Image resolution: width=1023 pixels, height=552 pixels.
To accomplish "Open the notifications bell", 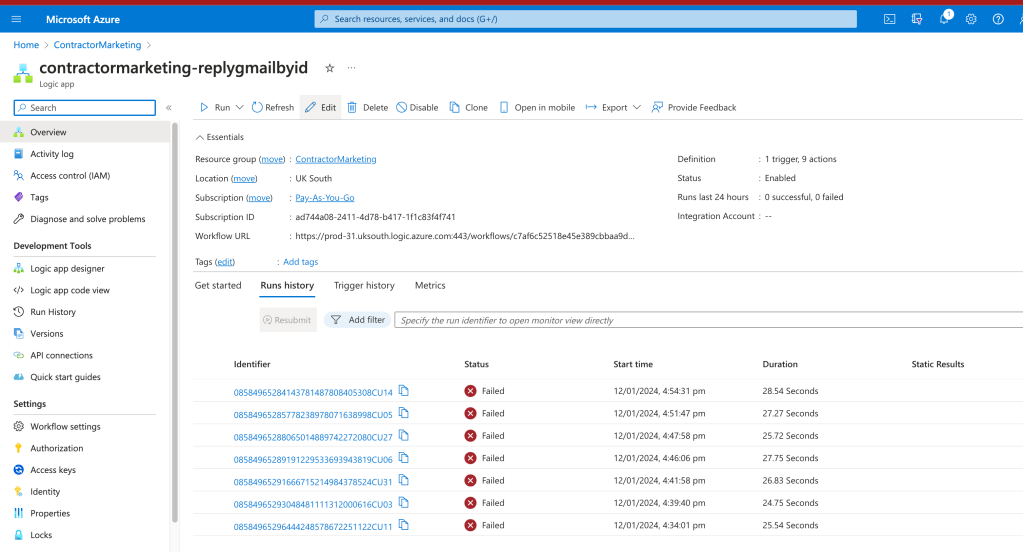I will 944,19.
